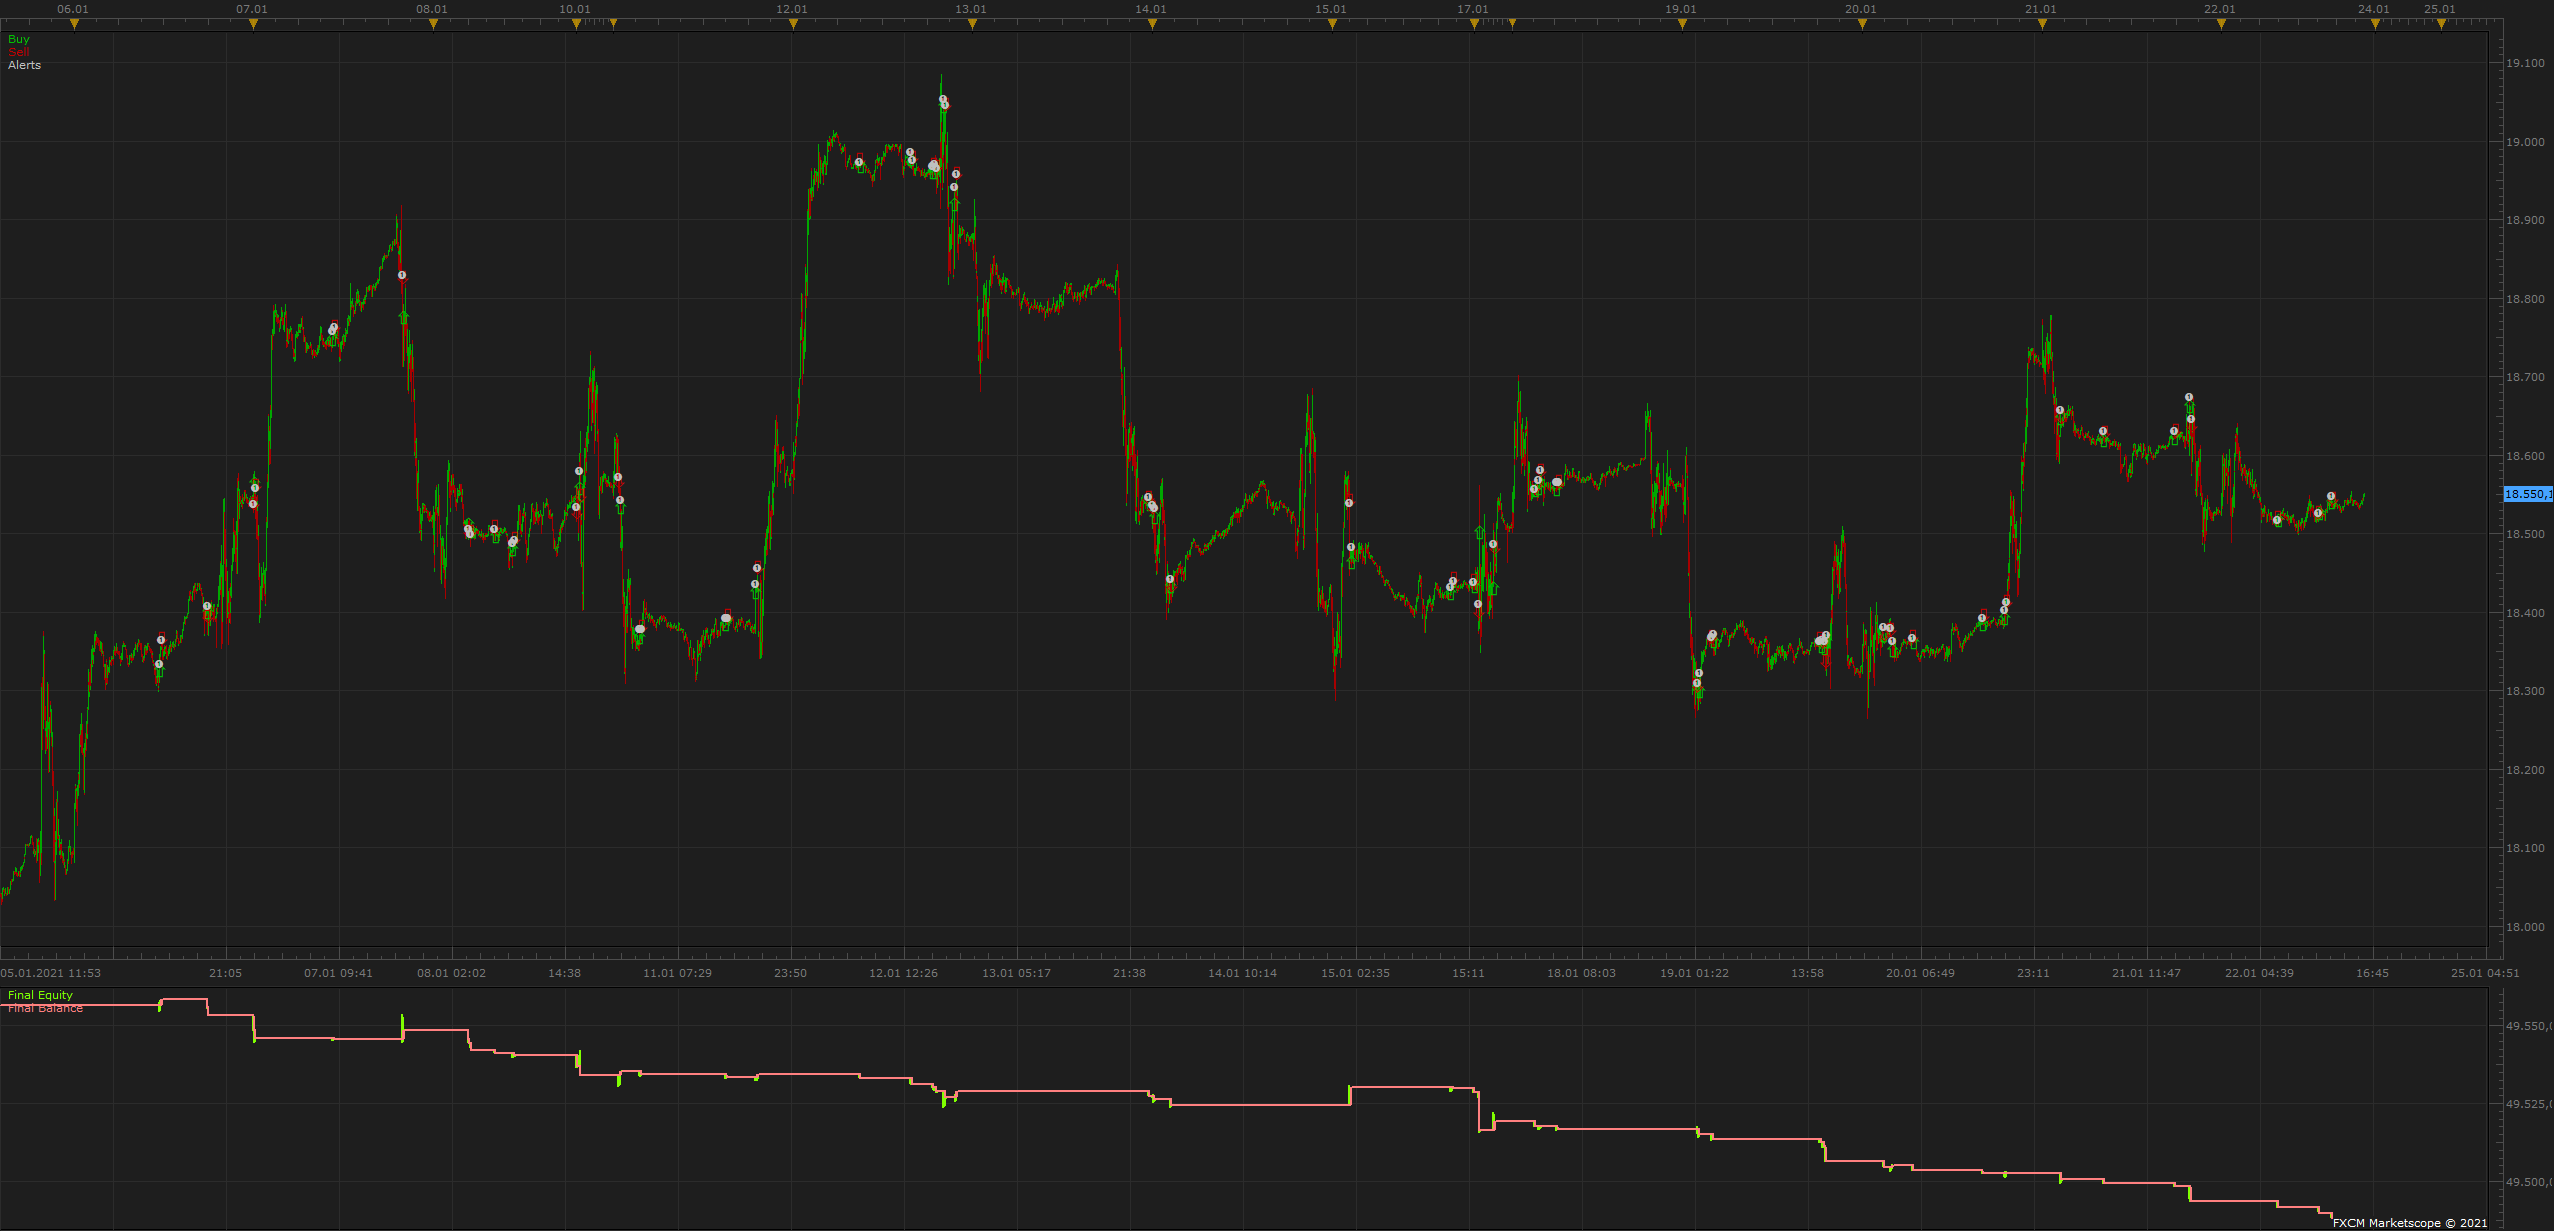The width and height of the screenshot is (2554, 1231).
Task: Click the 14:38 time axis label
Action: click(x=564, y=973)
